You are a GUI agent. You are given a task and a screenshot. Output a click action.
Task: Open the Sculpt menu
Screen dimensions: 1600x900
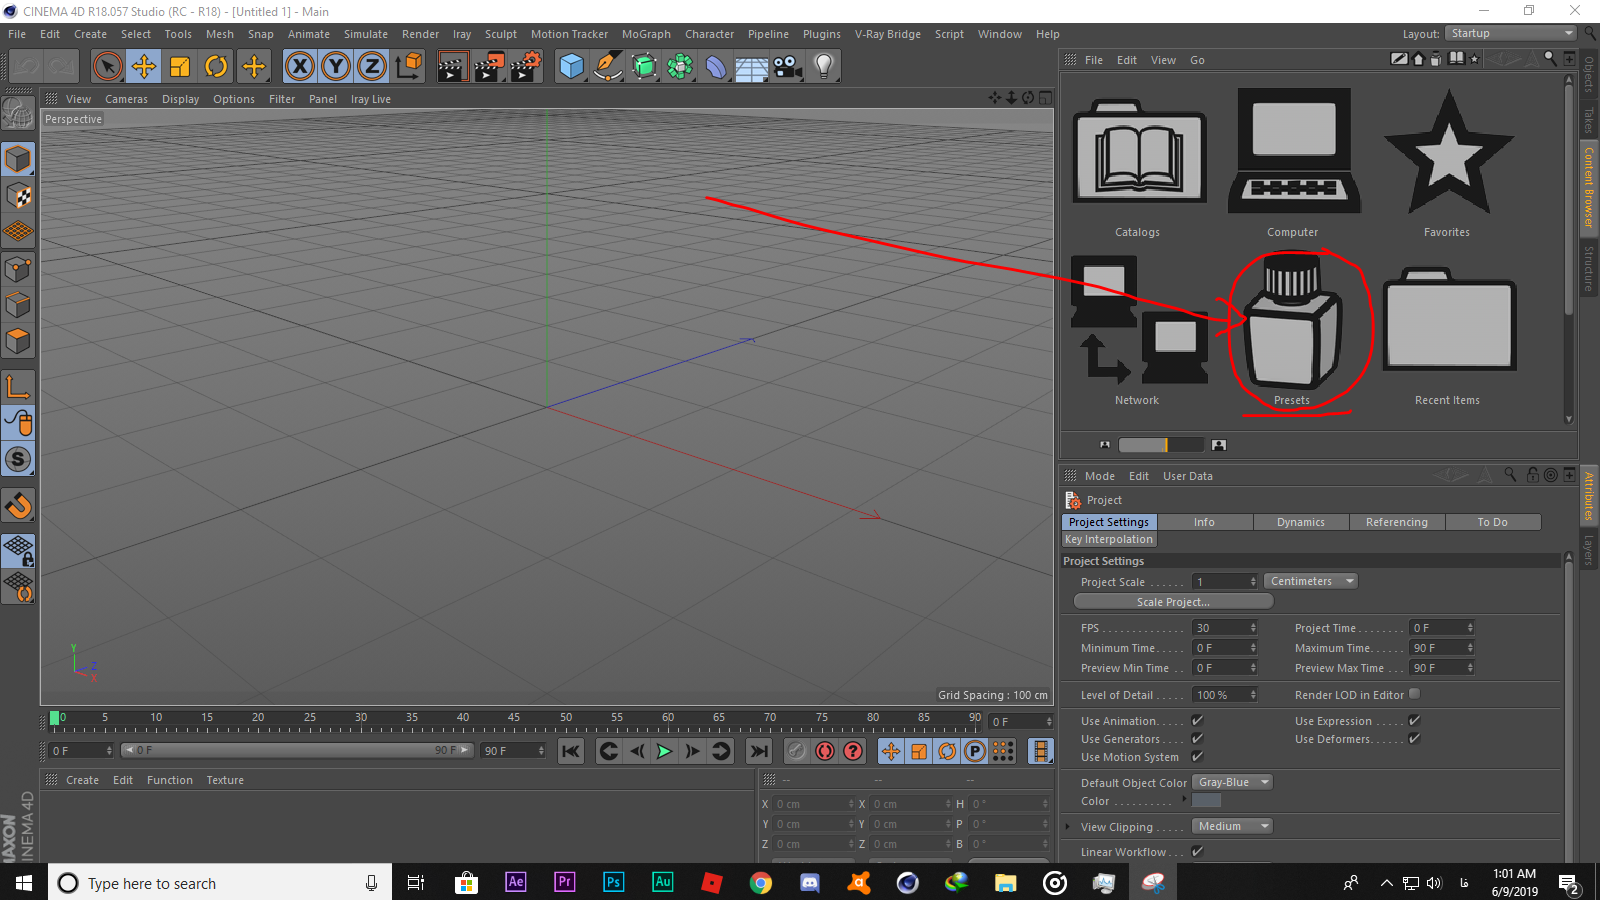coord(501,34)
